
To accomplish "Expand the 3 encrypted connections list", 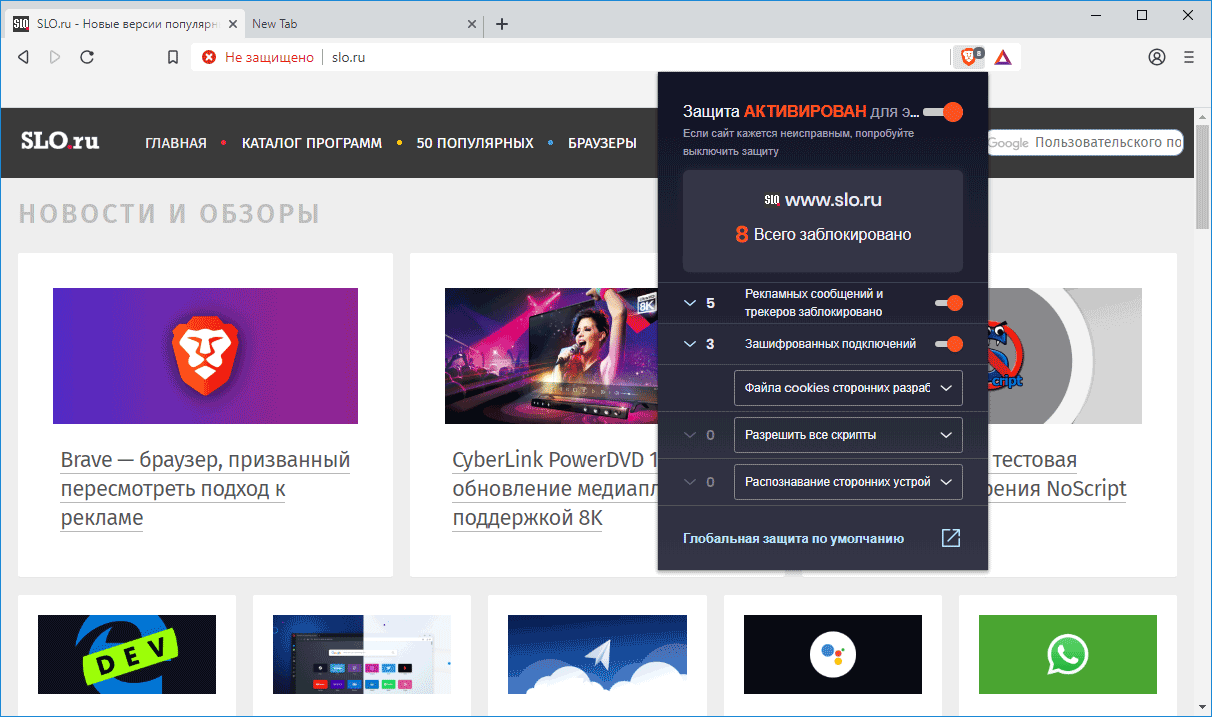I will 689,344.
